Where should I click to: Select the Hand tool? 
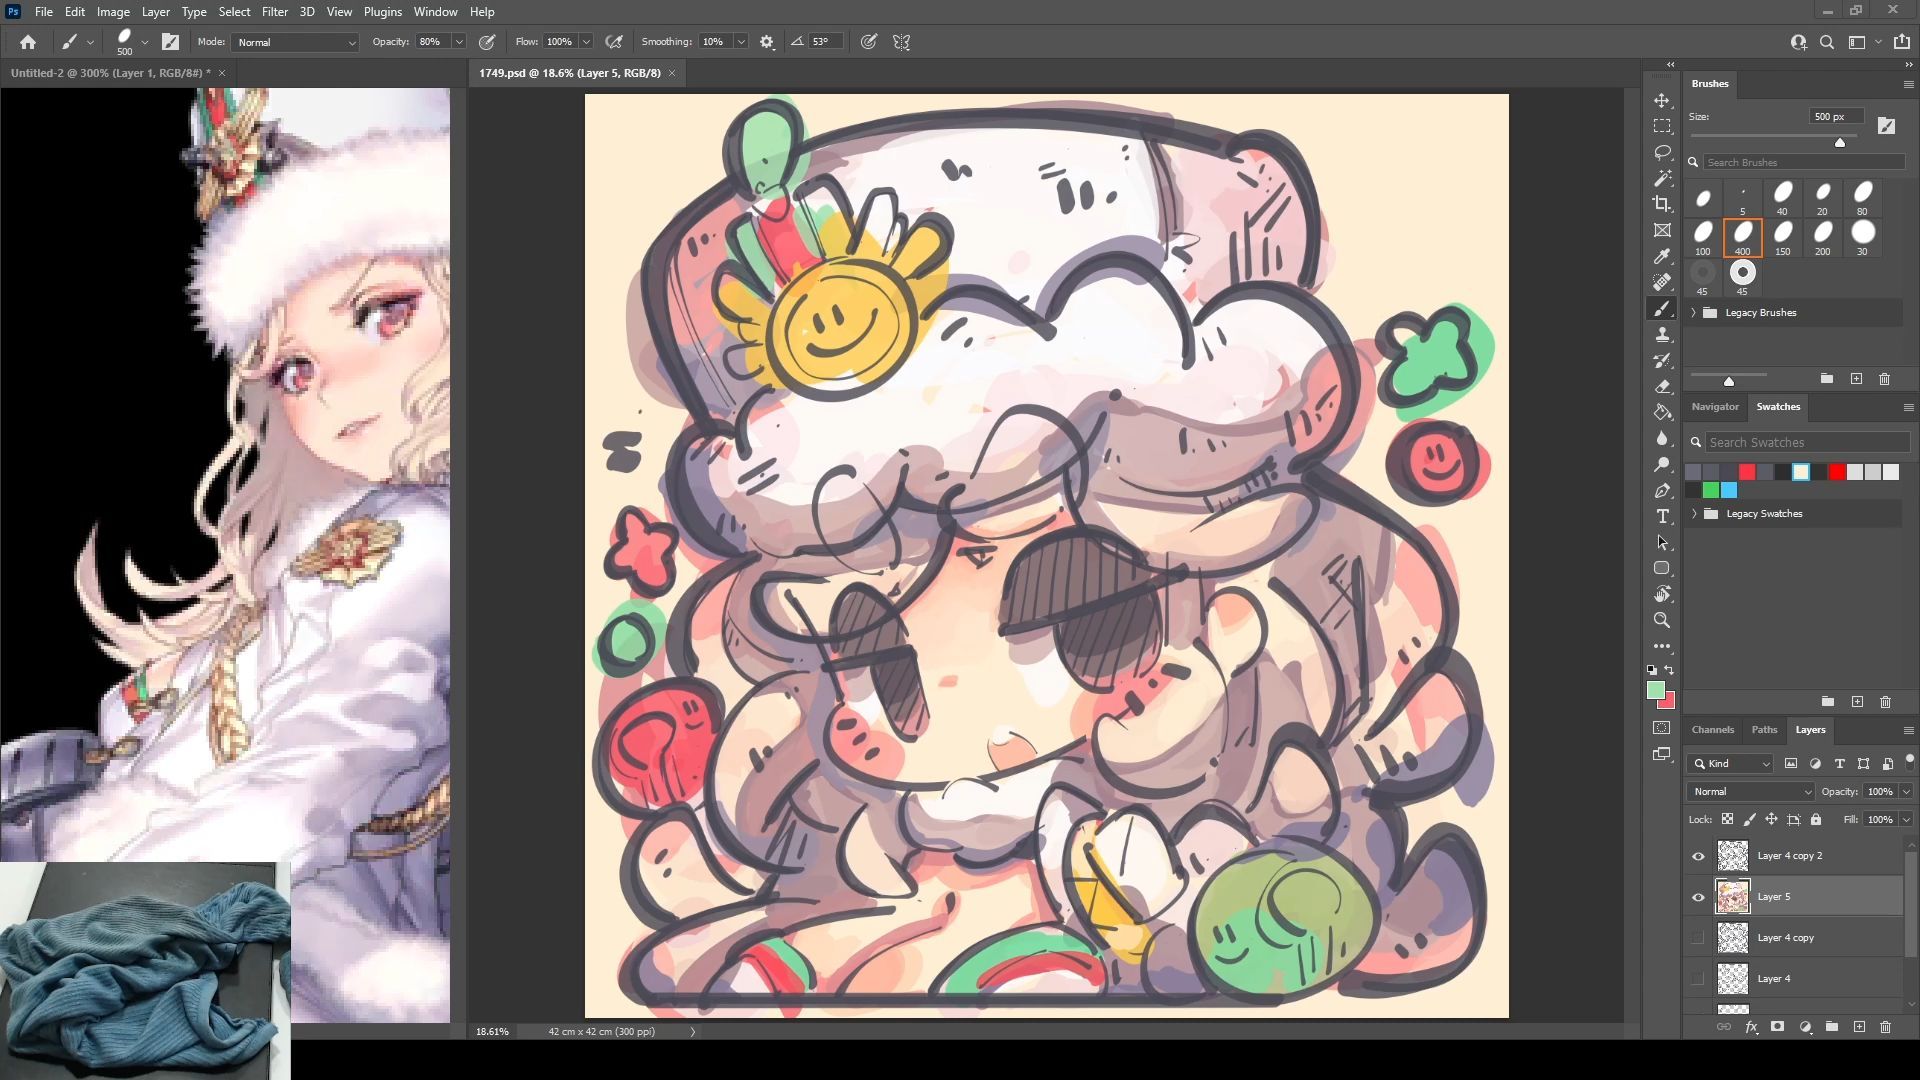coord(1662,595)
